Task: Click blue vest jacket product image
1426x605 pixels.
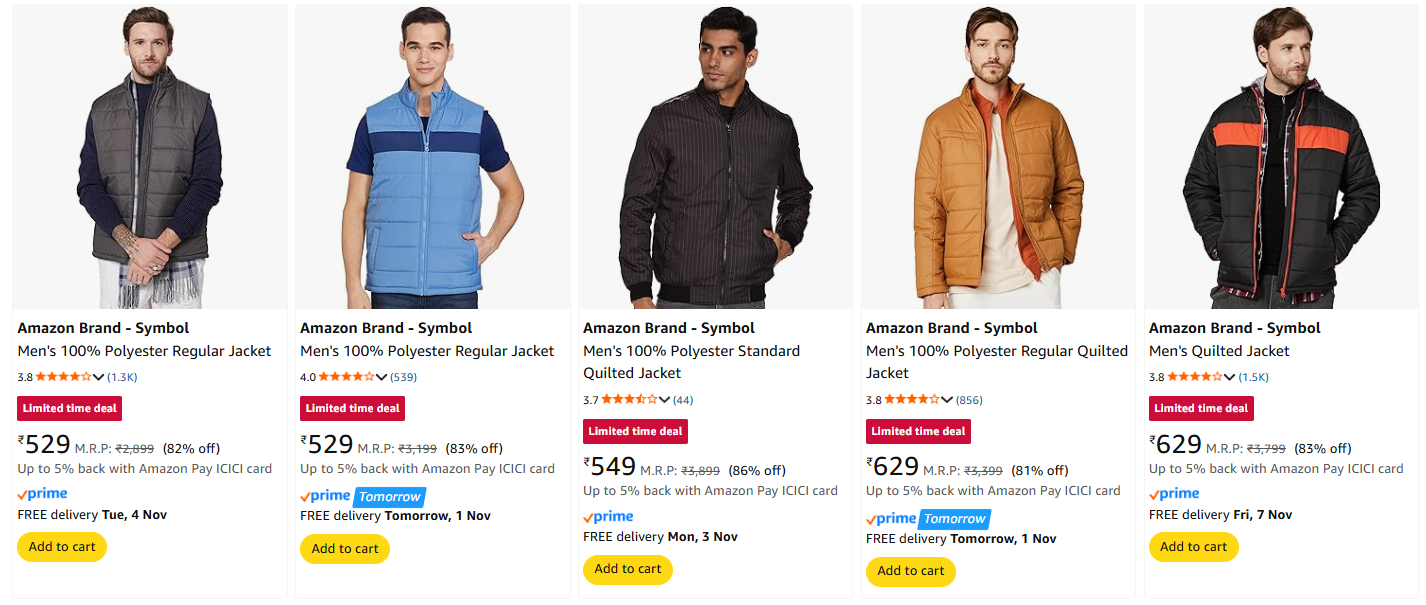Action: click(427, 157)
